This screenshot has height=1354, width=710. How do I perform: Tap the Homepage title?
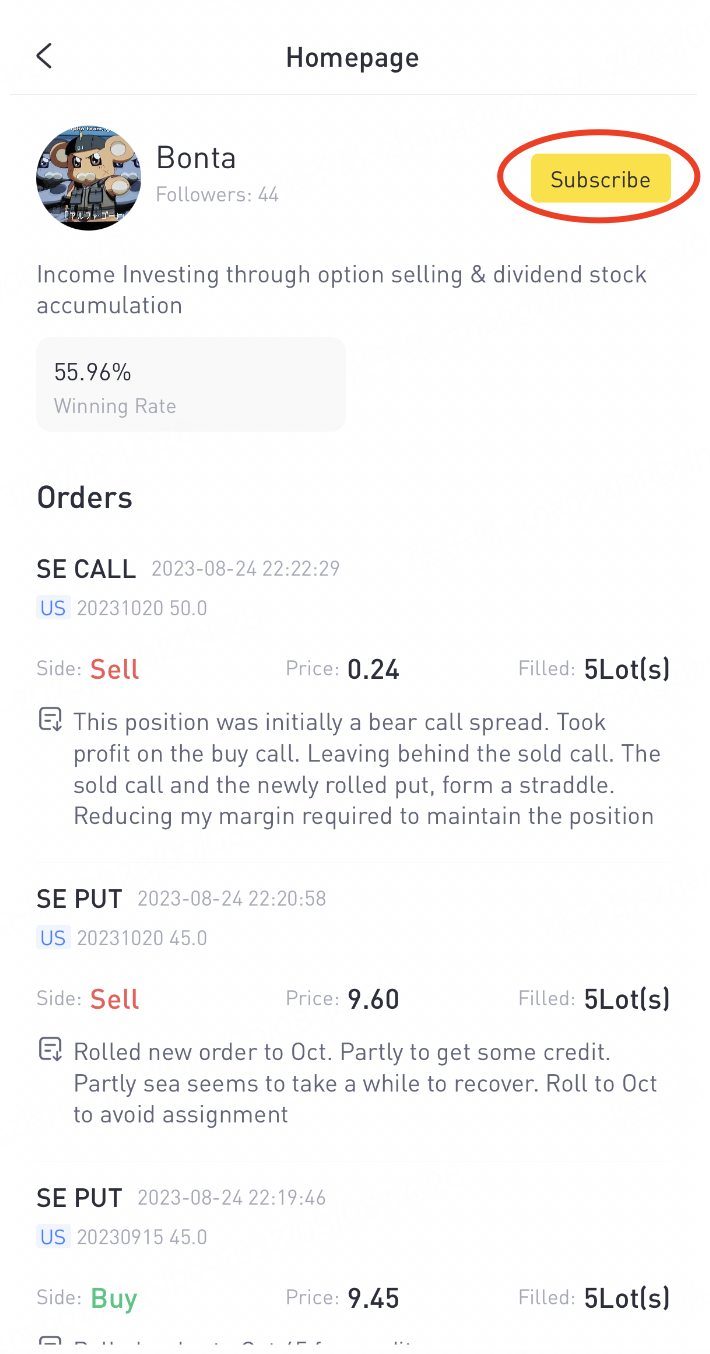352,57
